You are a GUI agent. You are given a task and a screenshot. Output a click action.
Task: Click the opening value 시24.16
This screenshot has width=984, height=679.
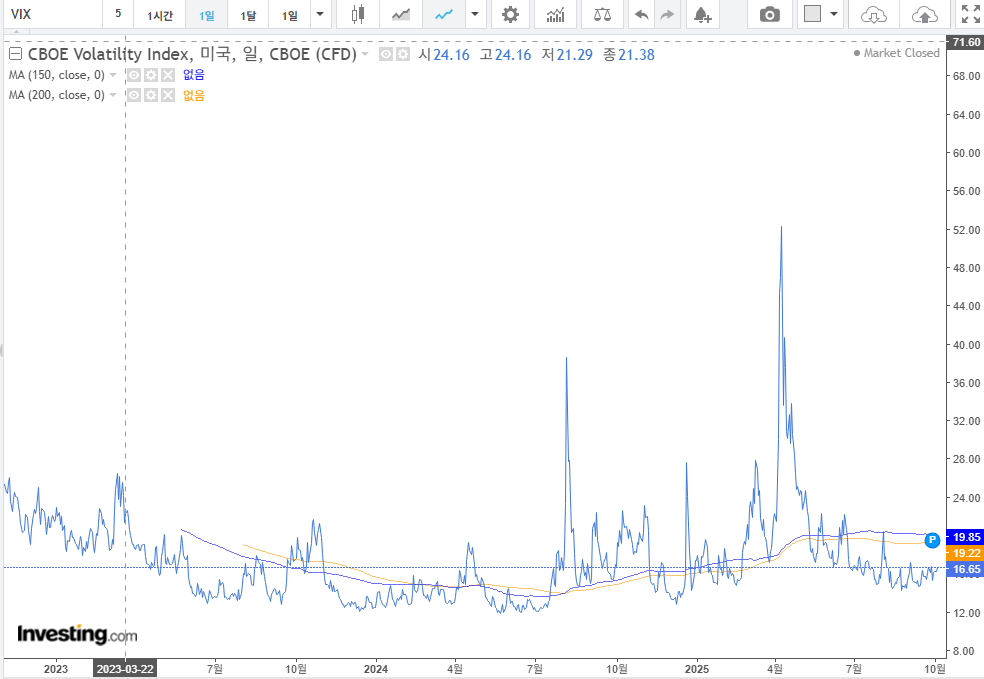point(444,55)
